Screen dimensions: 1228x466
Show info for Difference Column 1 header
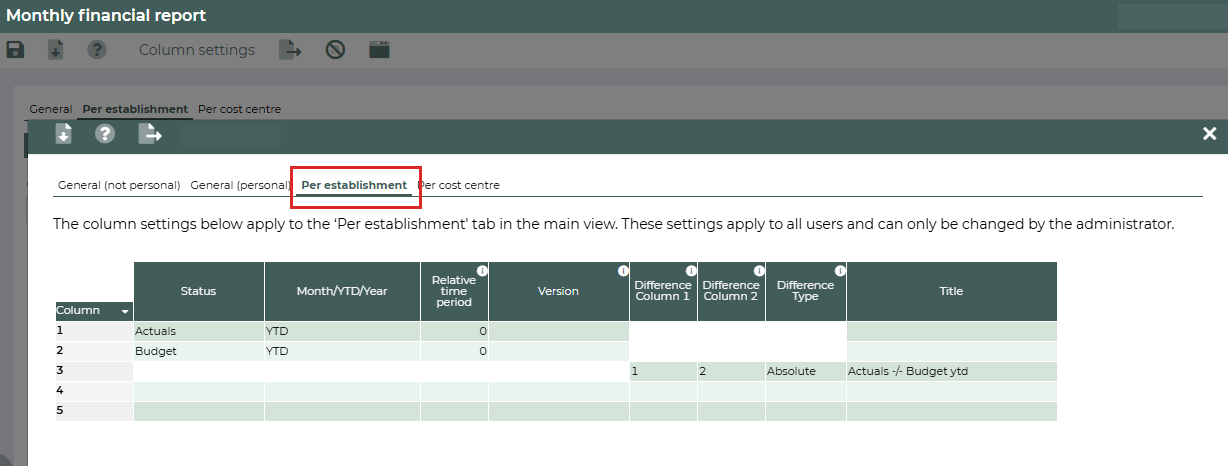[691, 271]
